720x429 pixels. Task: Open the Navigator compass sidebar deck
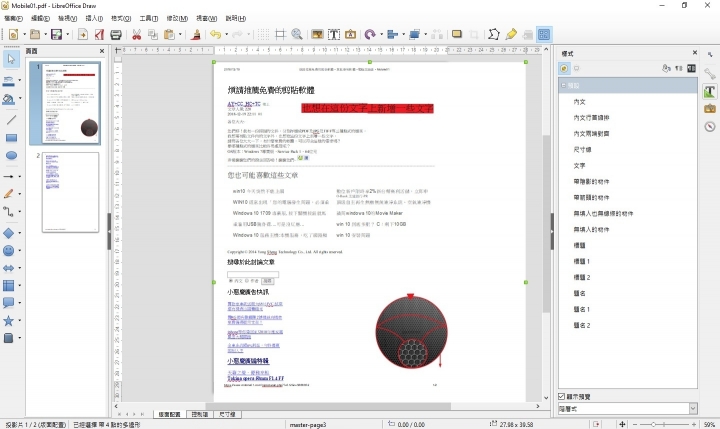[x=709, y=126]
